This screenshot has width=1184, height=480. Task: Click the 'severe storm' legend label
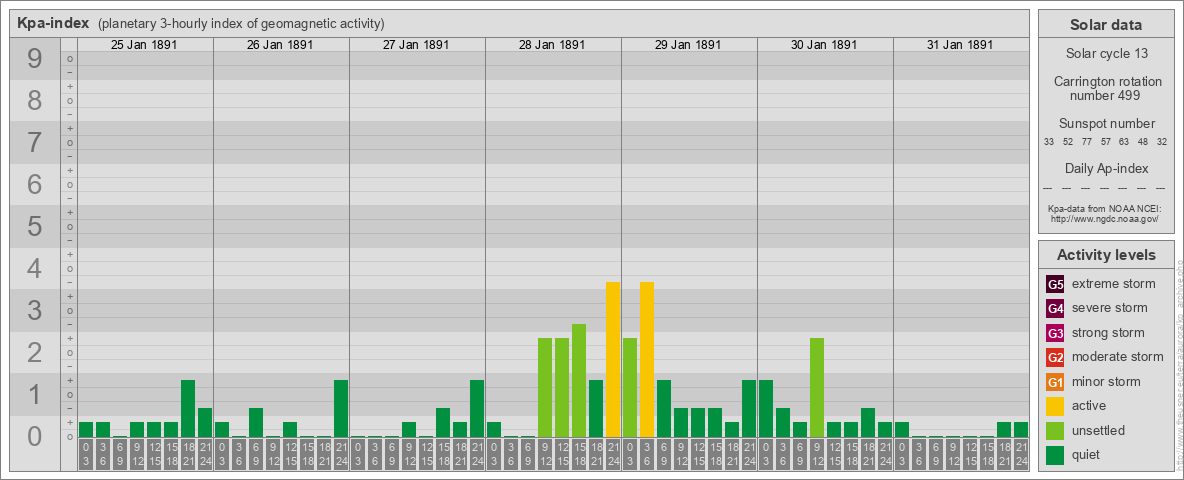click(x=1110, y=308)
